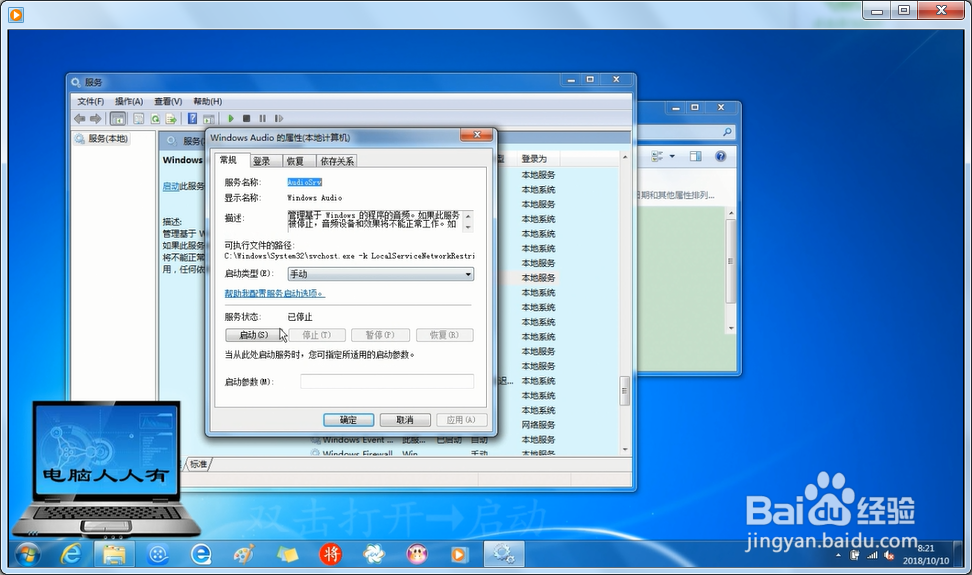The width and height of the screenshot is (972, 575).
Task: Click the Forward arrow in Services toolbar
Action: click(95, 118)
